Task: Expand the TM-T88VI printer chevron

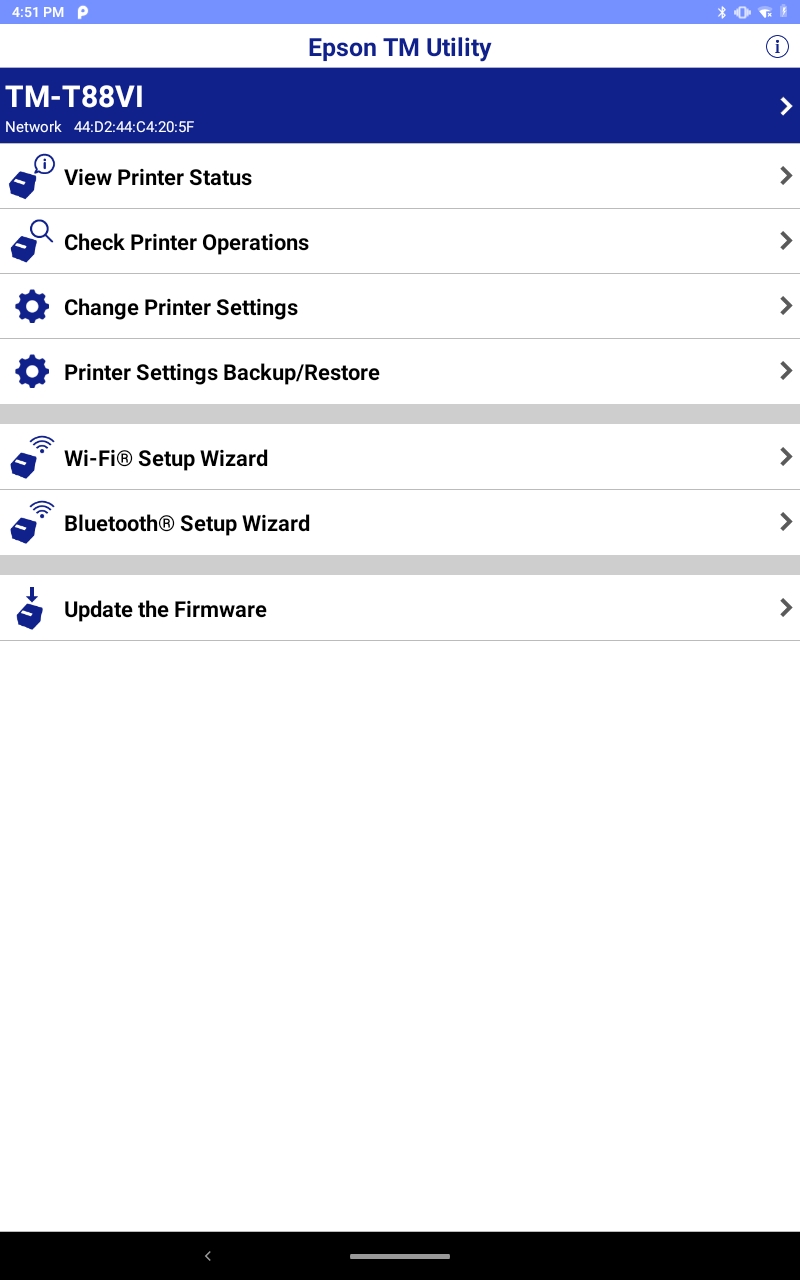Action: (x=786, y=106)
